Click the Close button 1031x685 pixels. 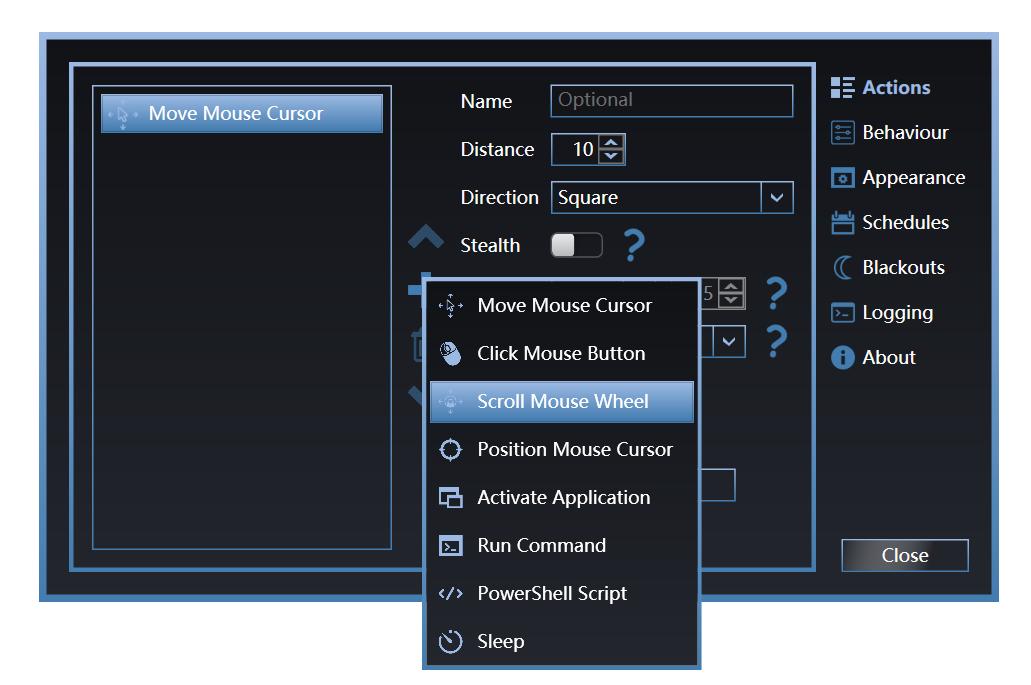pyautogui.click(x=905, y=555)
